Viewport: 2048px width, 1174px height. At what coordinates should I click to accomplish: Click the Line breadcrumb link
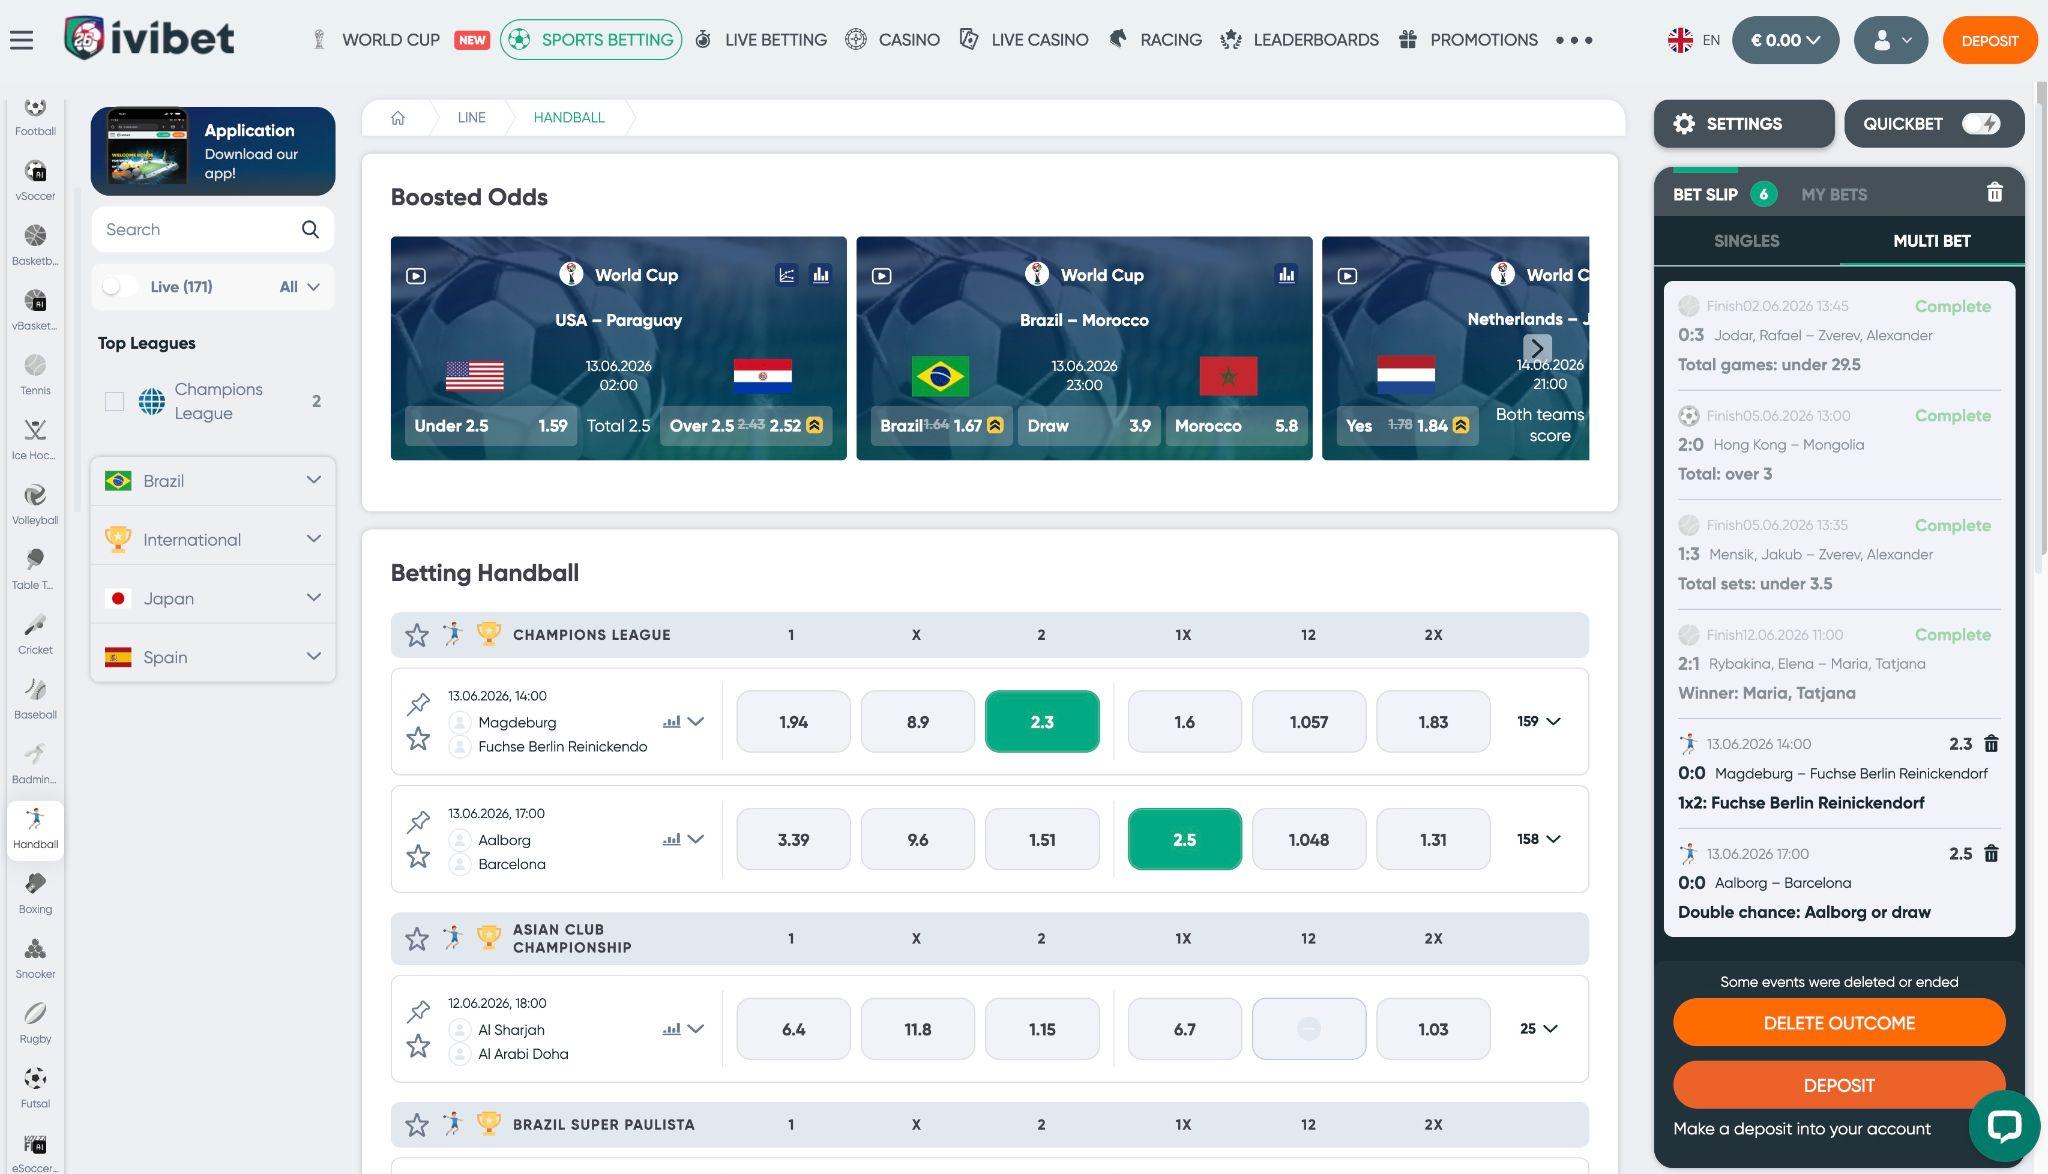[471, 118]
